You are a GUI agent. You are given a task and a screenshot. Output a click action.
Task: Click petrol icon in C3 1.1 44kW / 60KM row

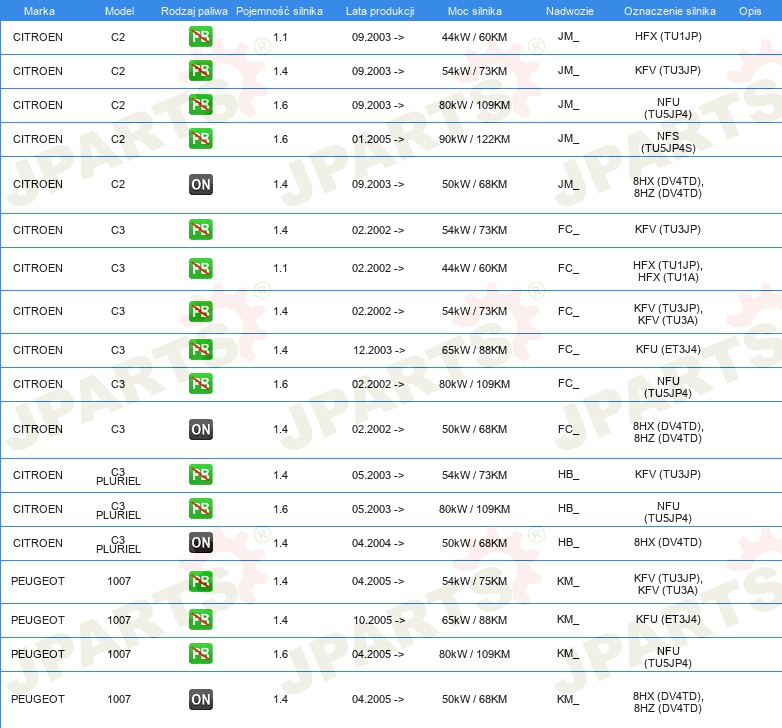(x=200, y=268)
